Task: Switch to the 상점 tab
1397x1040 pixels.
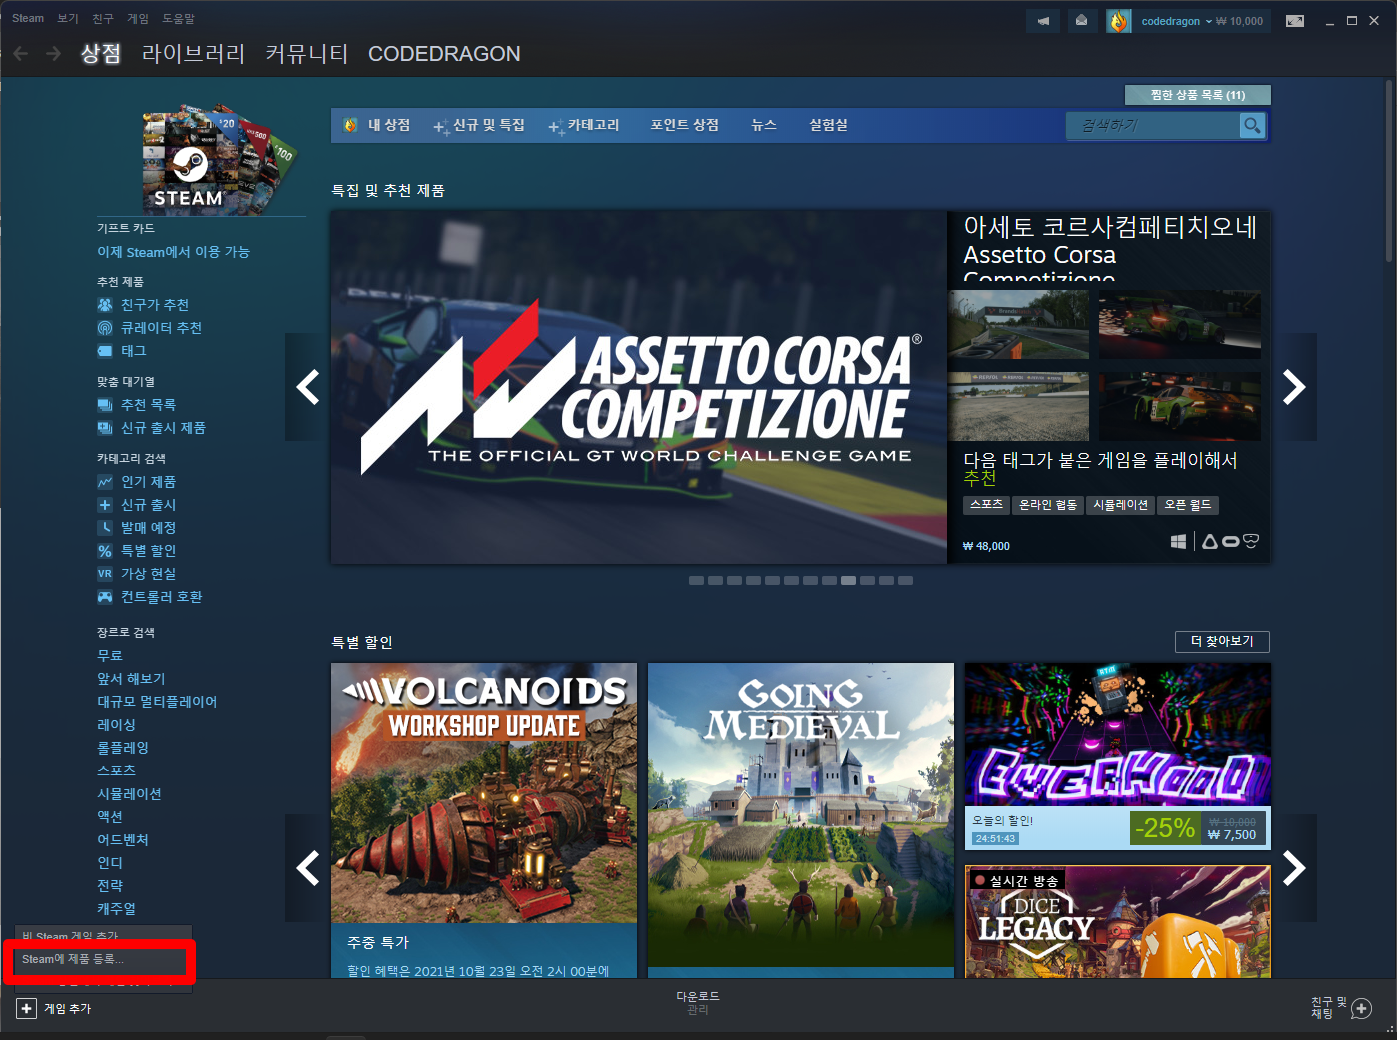Action: point(101,54)
